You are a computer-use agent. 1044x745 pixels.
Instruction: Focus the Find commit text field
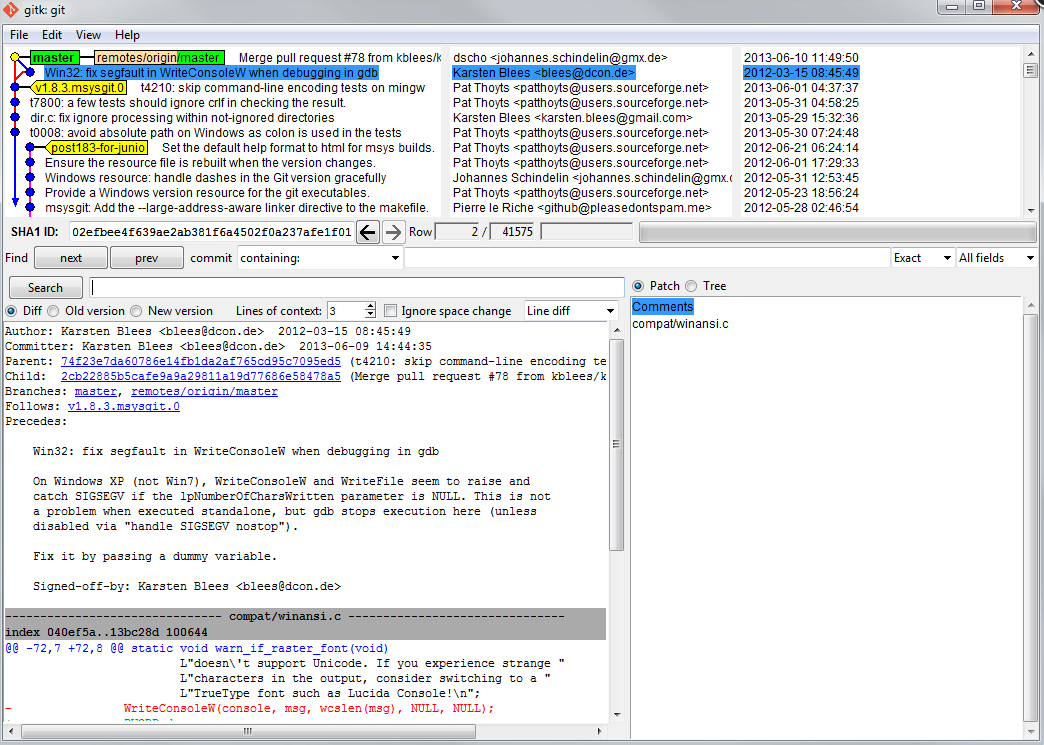click(x=647, y=258)
